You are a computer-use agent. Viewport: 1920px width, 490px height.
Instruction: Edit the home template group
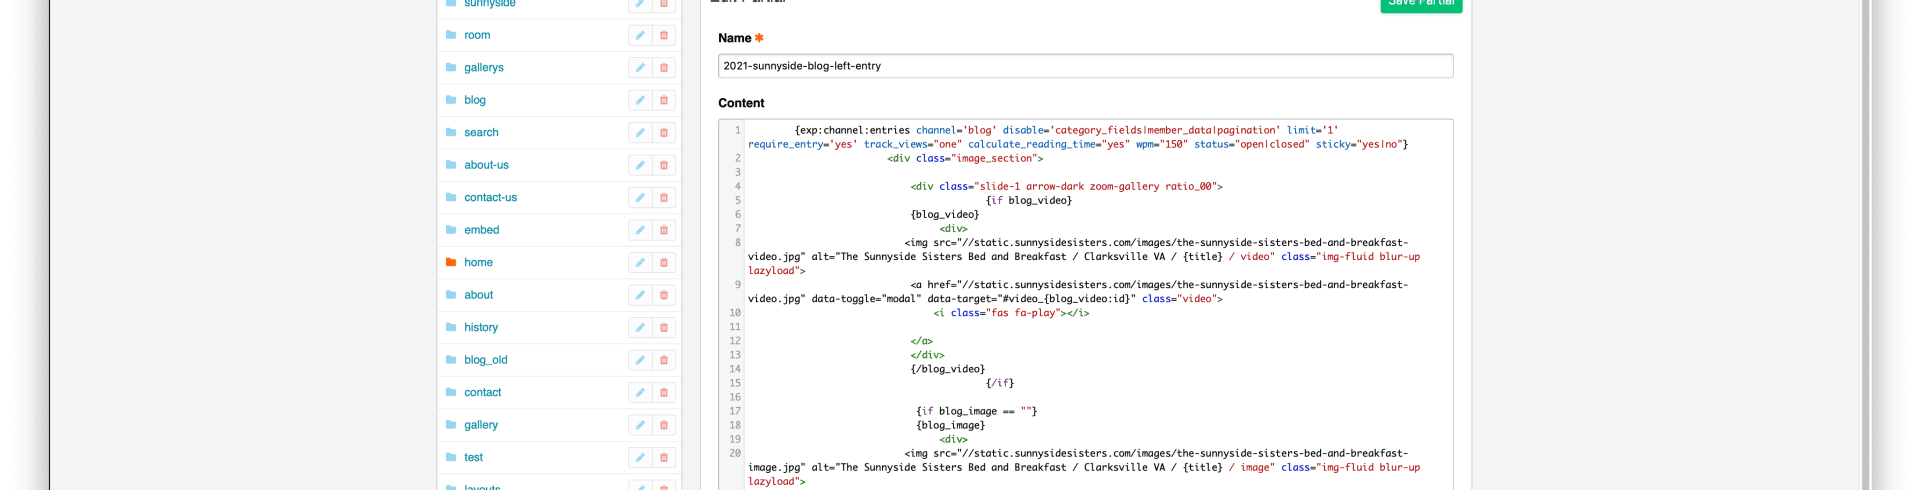[640, 263]
